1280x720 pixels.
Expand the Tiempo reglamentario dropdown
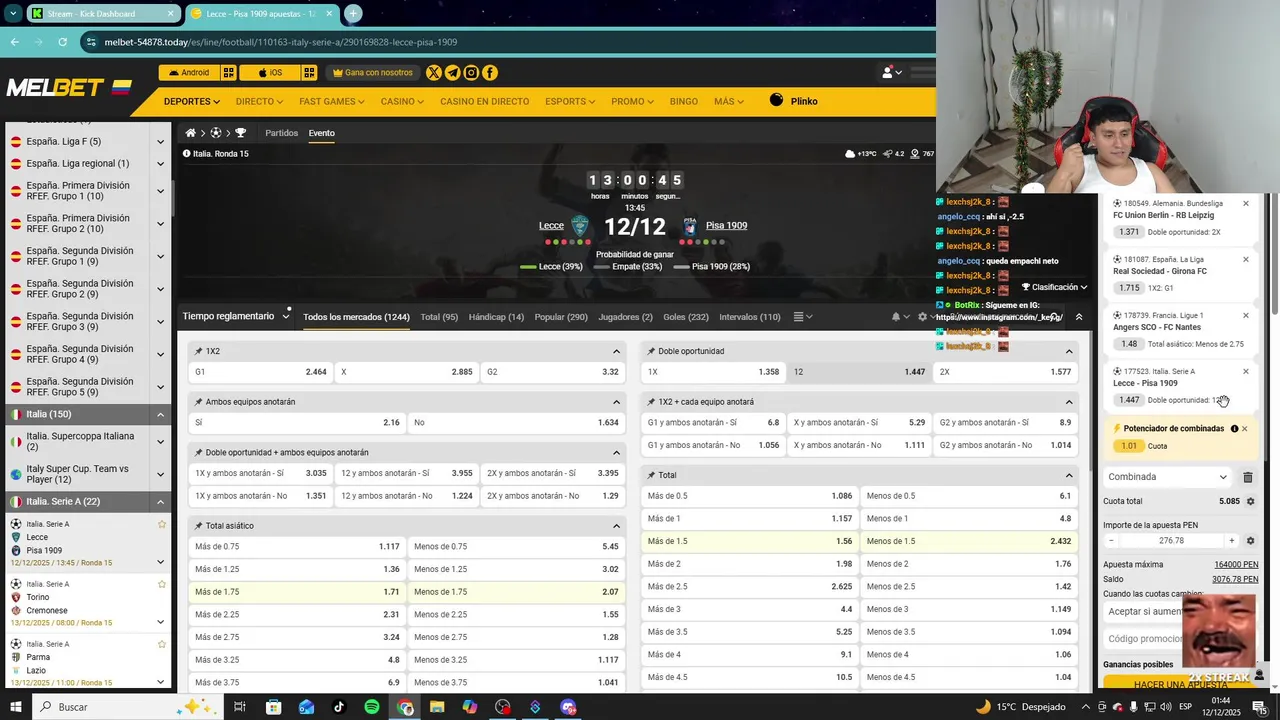point(236,316)
